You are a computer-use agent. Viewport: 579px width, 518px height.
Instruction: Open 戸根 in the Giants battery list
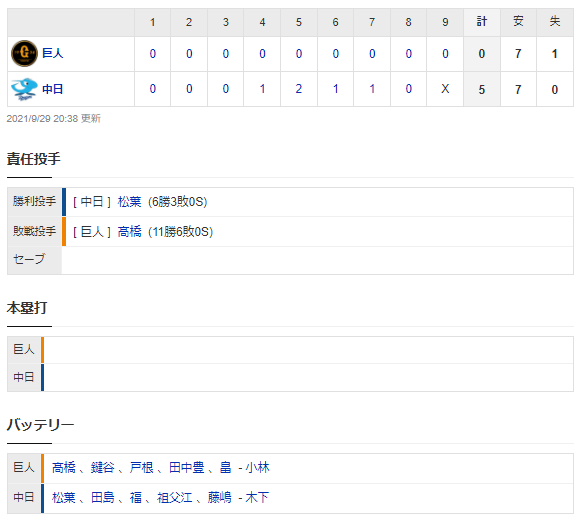click(x=141, y=468)
